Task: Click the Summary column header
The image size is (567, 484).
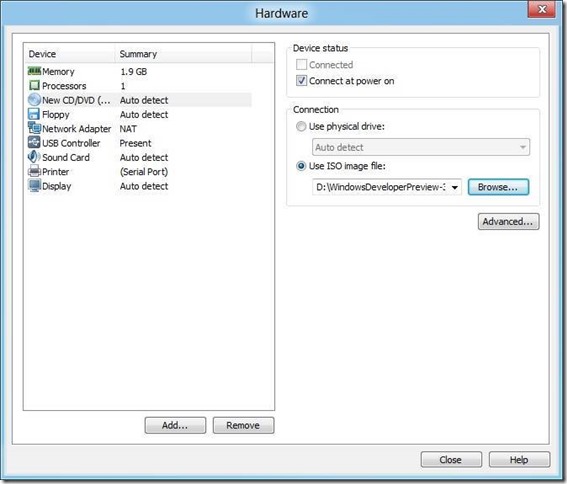Action: 183,54
